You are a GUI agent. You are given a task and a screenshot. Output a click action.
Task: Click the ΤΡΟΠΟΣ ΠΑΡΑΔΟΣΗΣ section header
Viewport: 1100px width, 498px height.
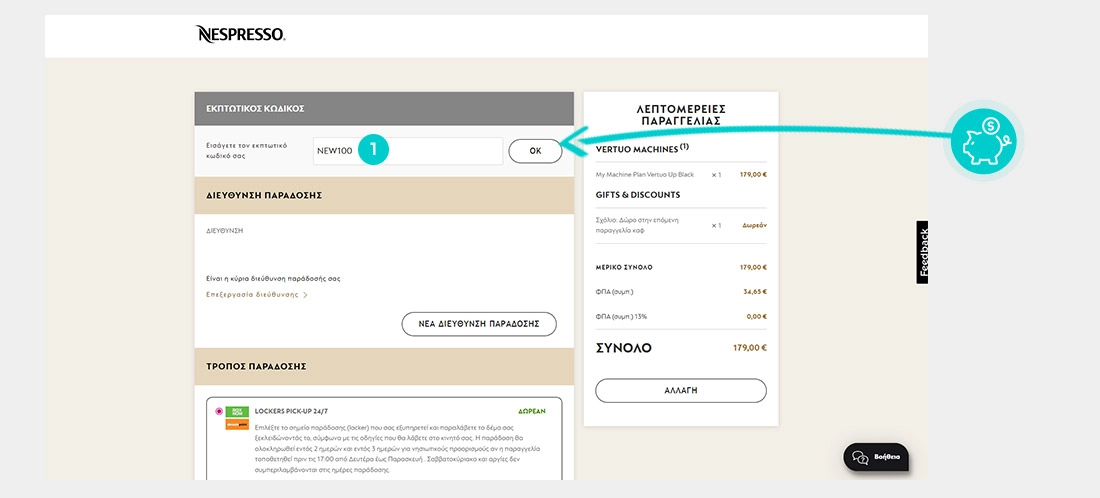384,366
